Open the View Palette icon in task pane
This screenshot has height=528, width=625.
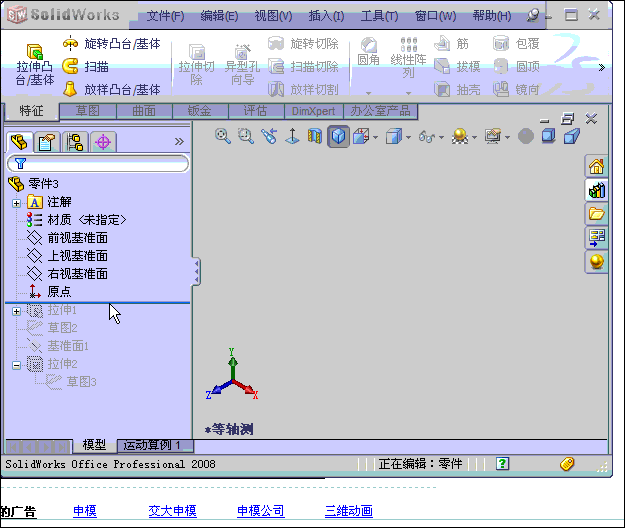point(596,238)
